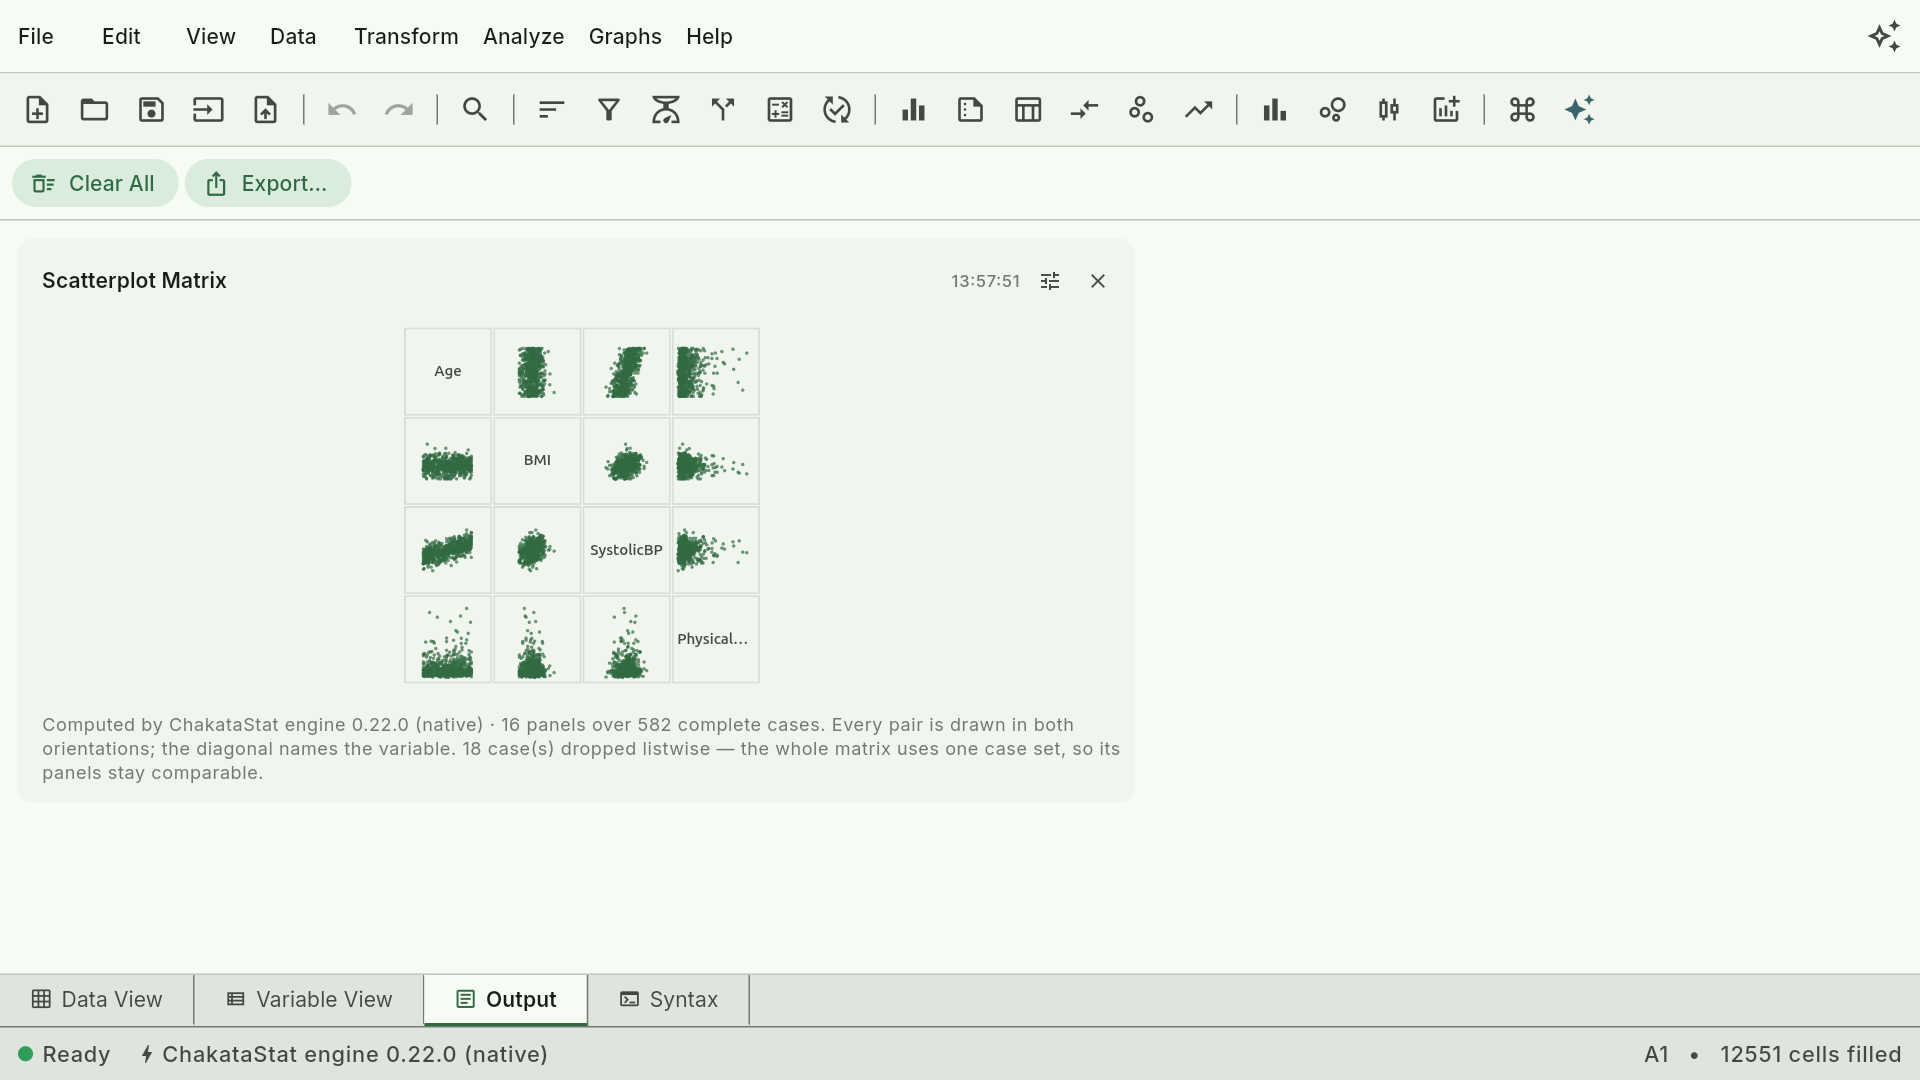Click the sparkle AI assistant toolbar icon

click(x=1580, y=110)
